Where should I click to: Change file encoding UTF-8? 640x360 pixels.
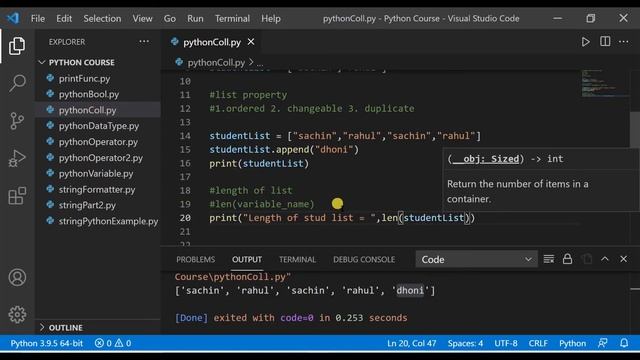point(506,343)
